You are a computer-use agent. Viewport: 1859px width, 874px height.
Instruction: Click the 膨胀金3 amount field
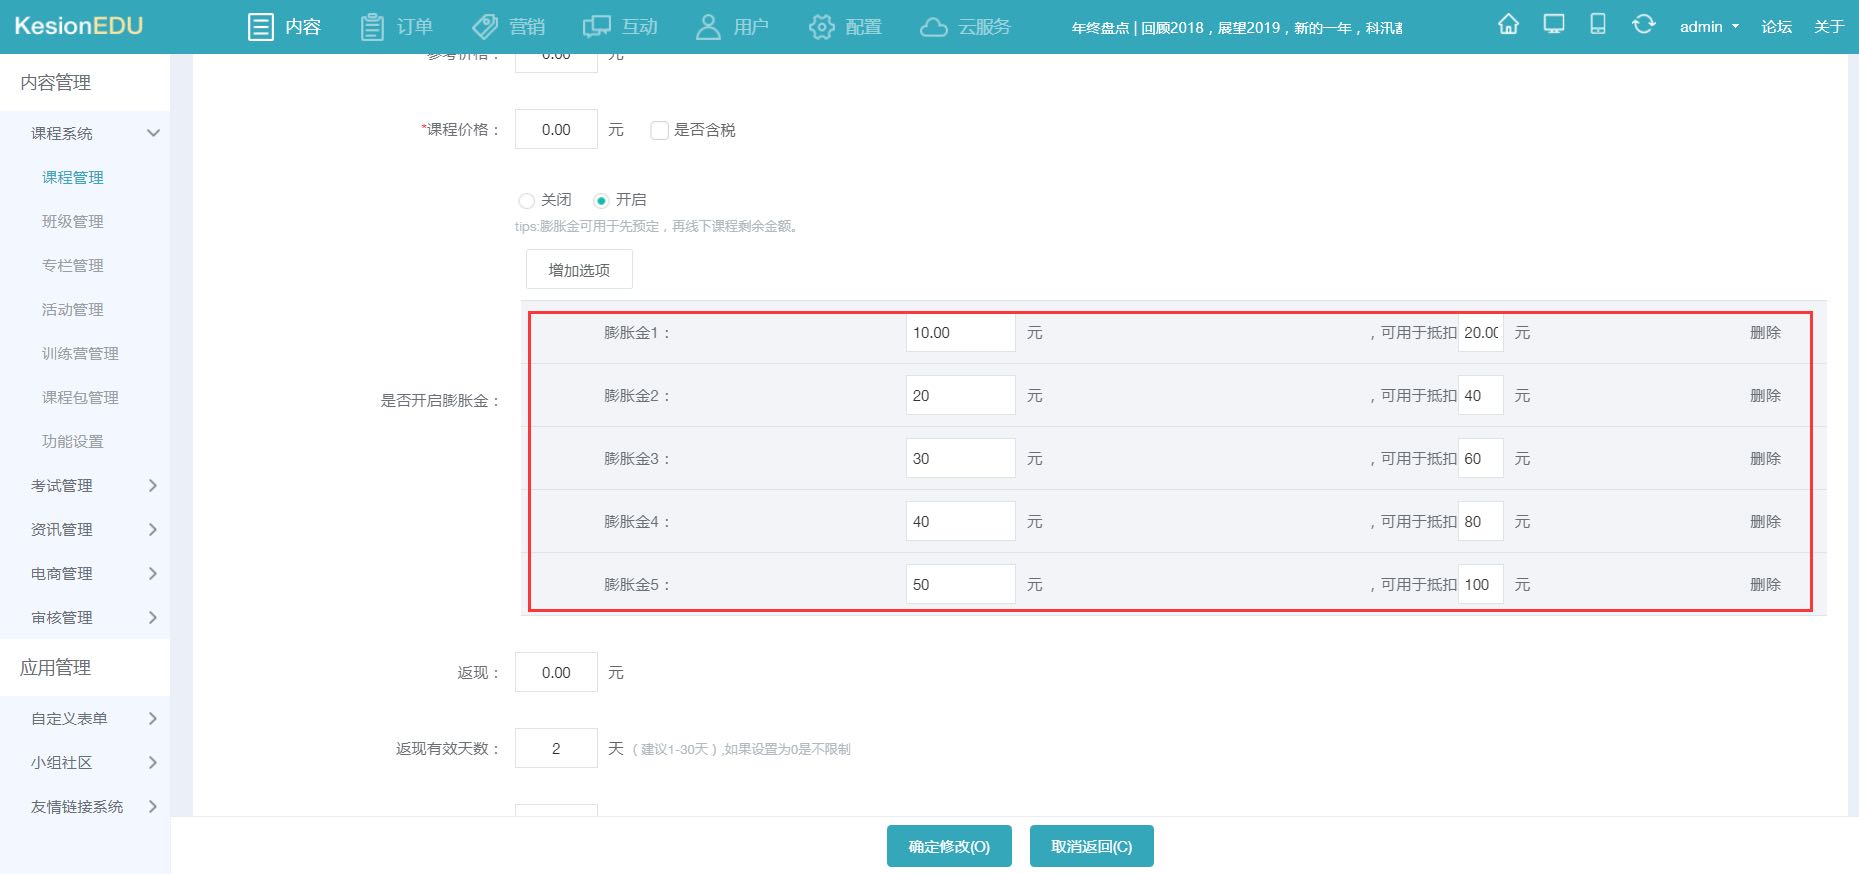pos(960,458)
